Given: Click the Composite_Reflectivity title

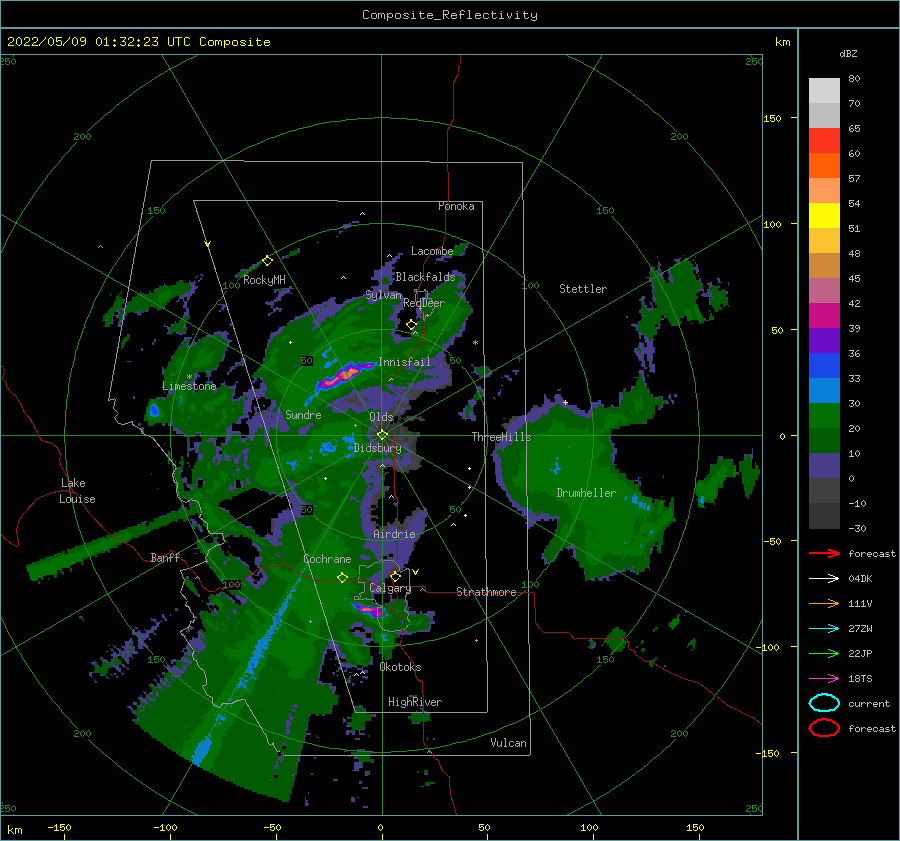Looking at the screenshot, I should [450, 15].
